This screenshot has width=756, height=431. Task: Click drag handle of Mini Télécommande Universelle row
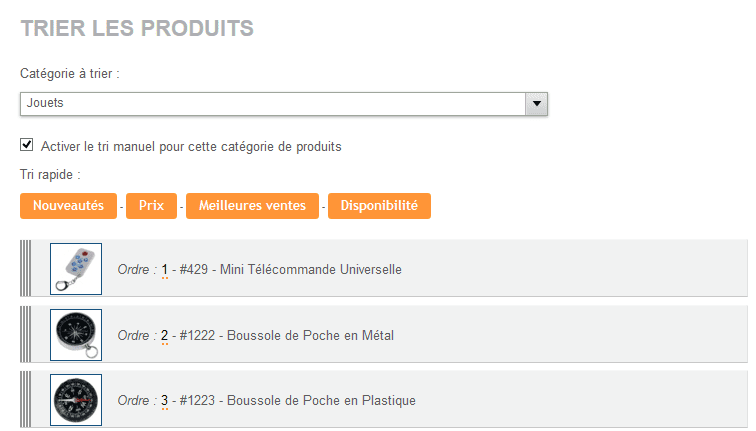point(26,268)
